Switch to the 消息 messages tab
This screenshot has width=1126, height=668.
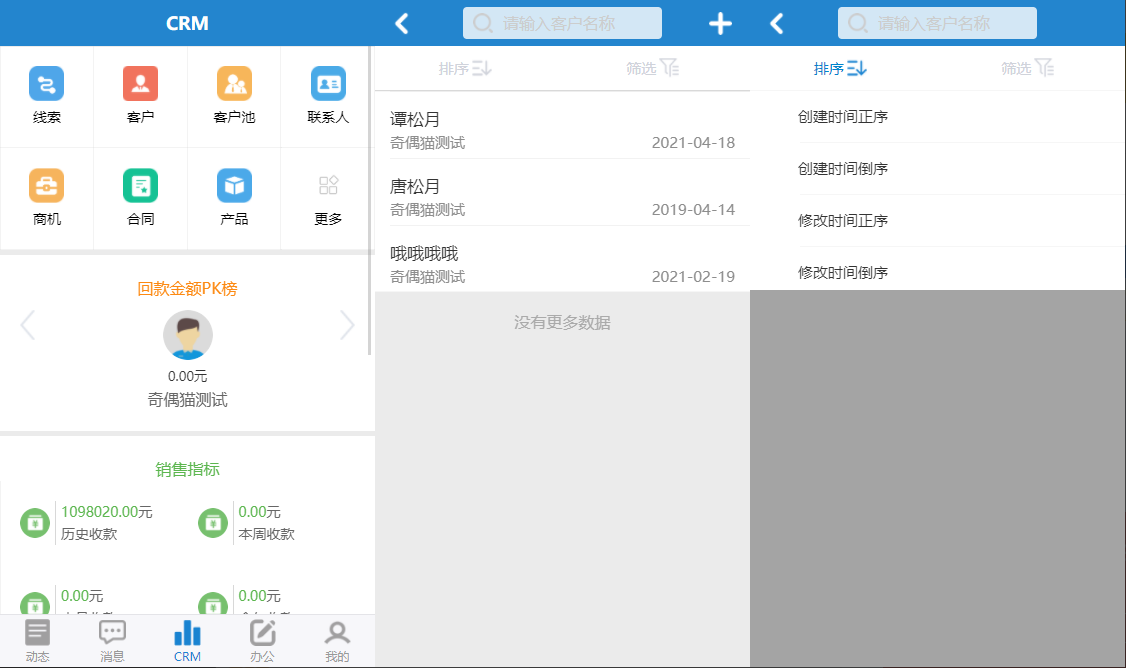(112, 640)
